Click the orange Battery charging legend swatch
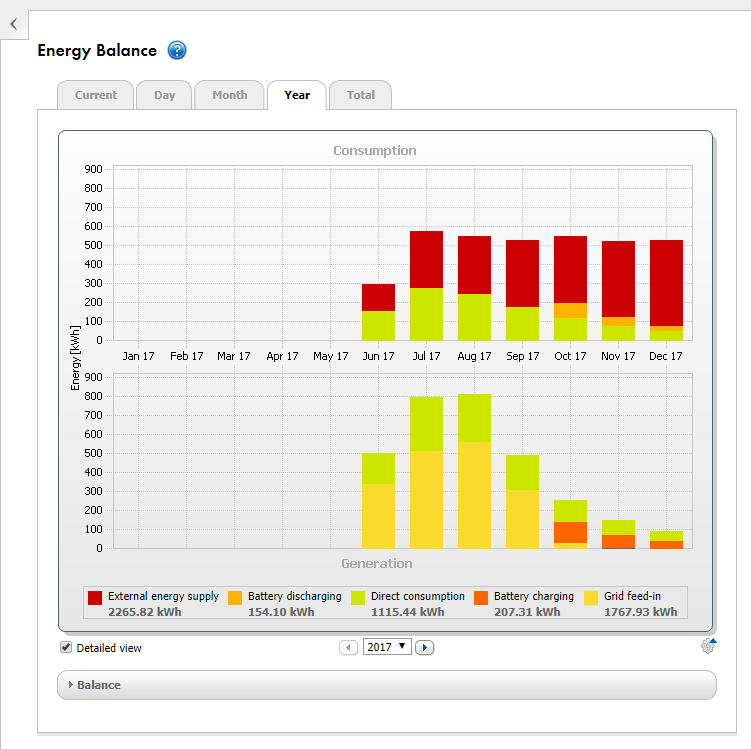 point(481,597)
